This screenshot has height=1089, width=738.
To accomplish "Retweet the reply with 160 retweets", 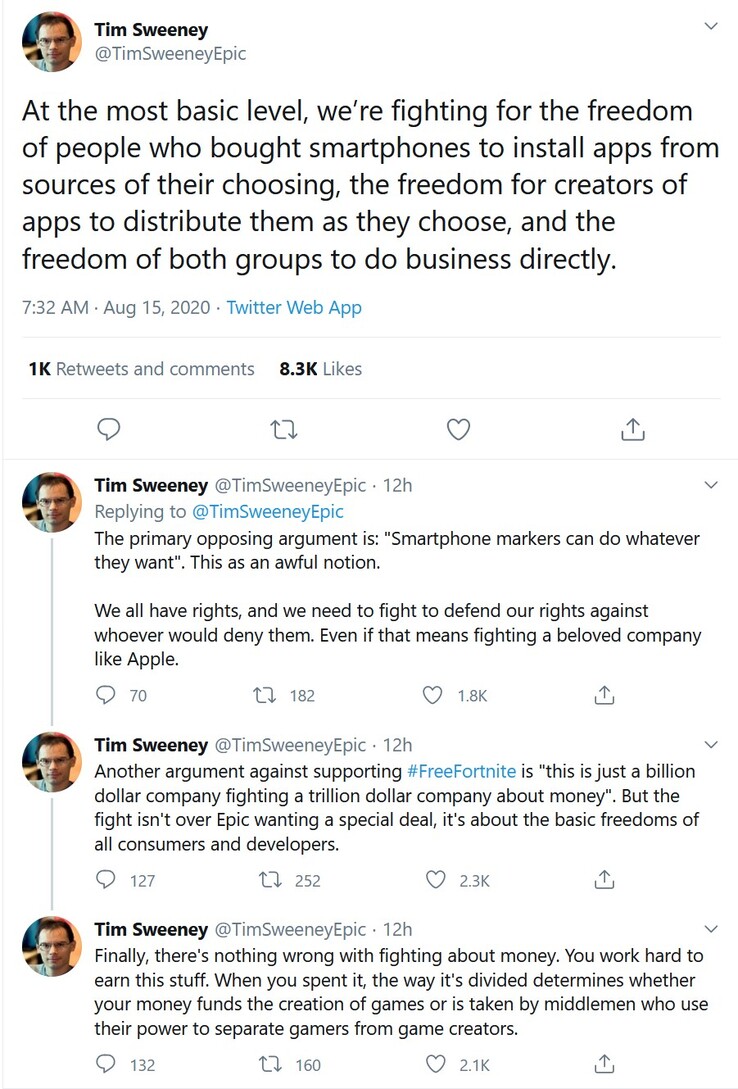I will (x=269, y=1064).
